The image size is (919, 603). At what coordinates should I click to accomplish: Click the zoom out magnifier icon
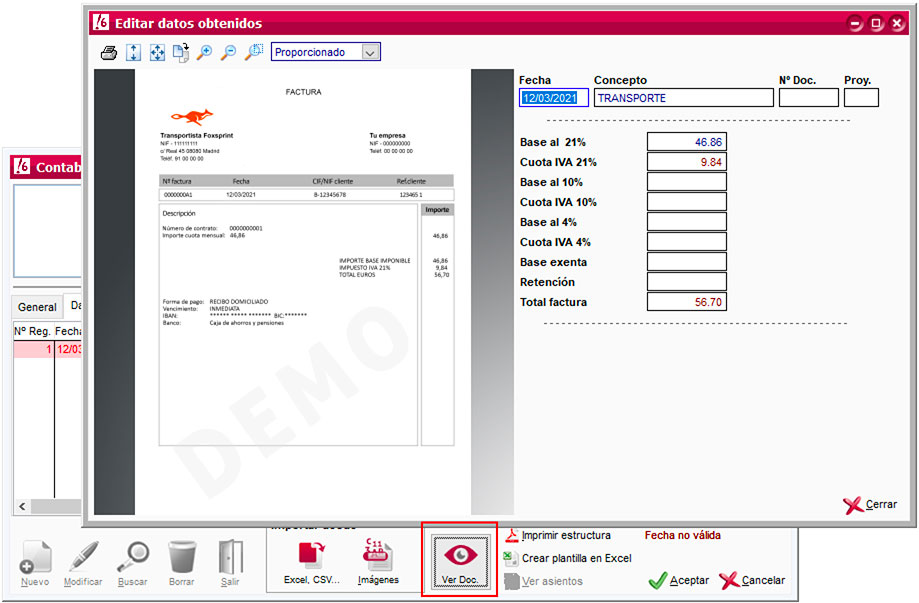[229, 52]
